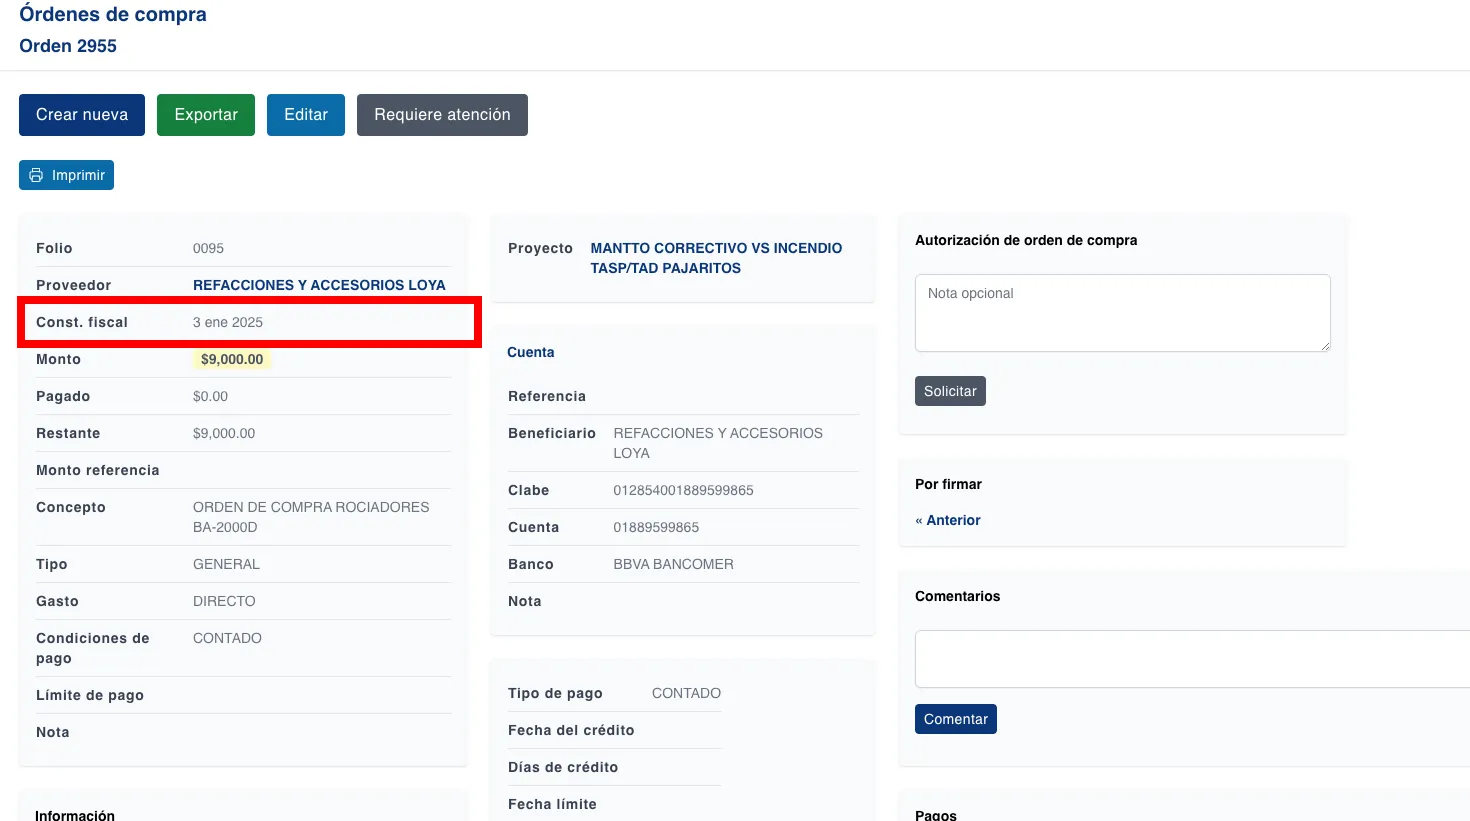Select the Const. fiscal date 3 ene 2025
Viewport: 1470px width, 821px height.
(228, 322)
